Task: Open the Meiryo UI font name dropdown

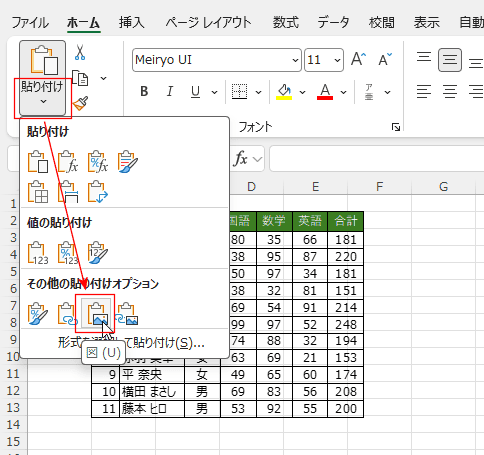Action: (295, 60)
